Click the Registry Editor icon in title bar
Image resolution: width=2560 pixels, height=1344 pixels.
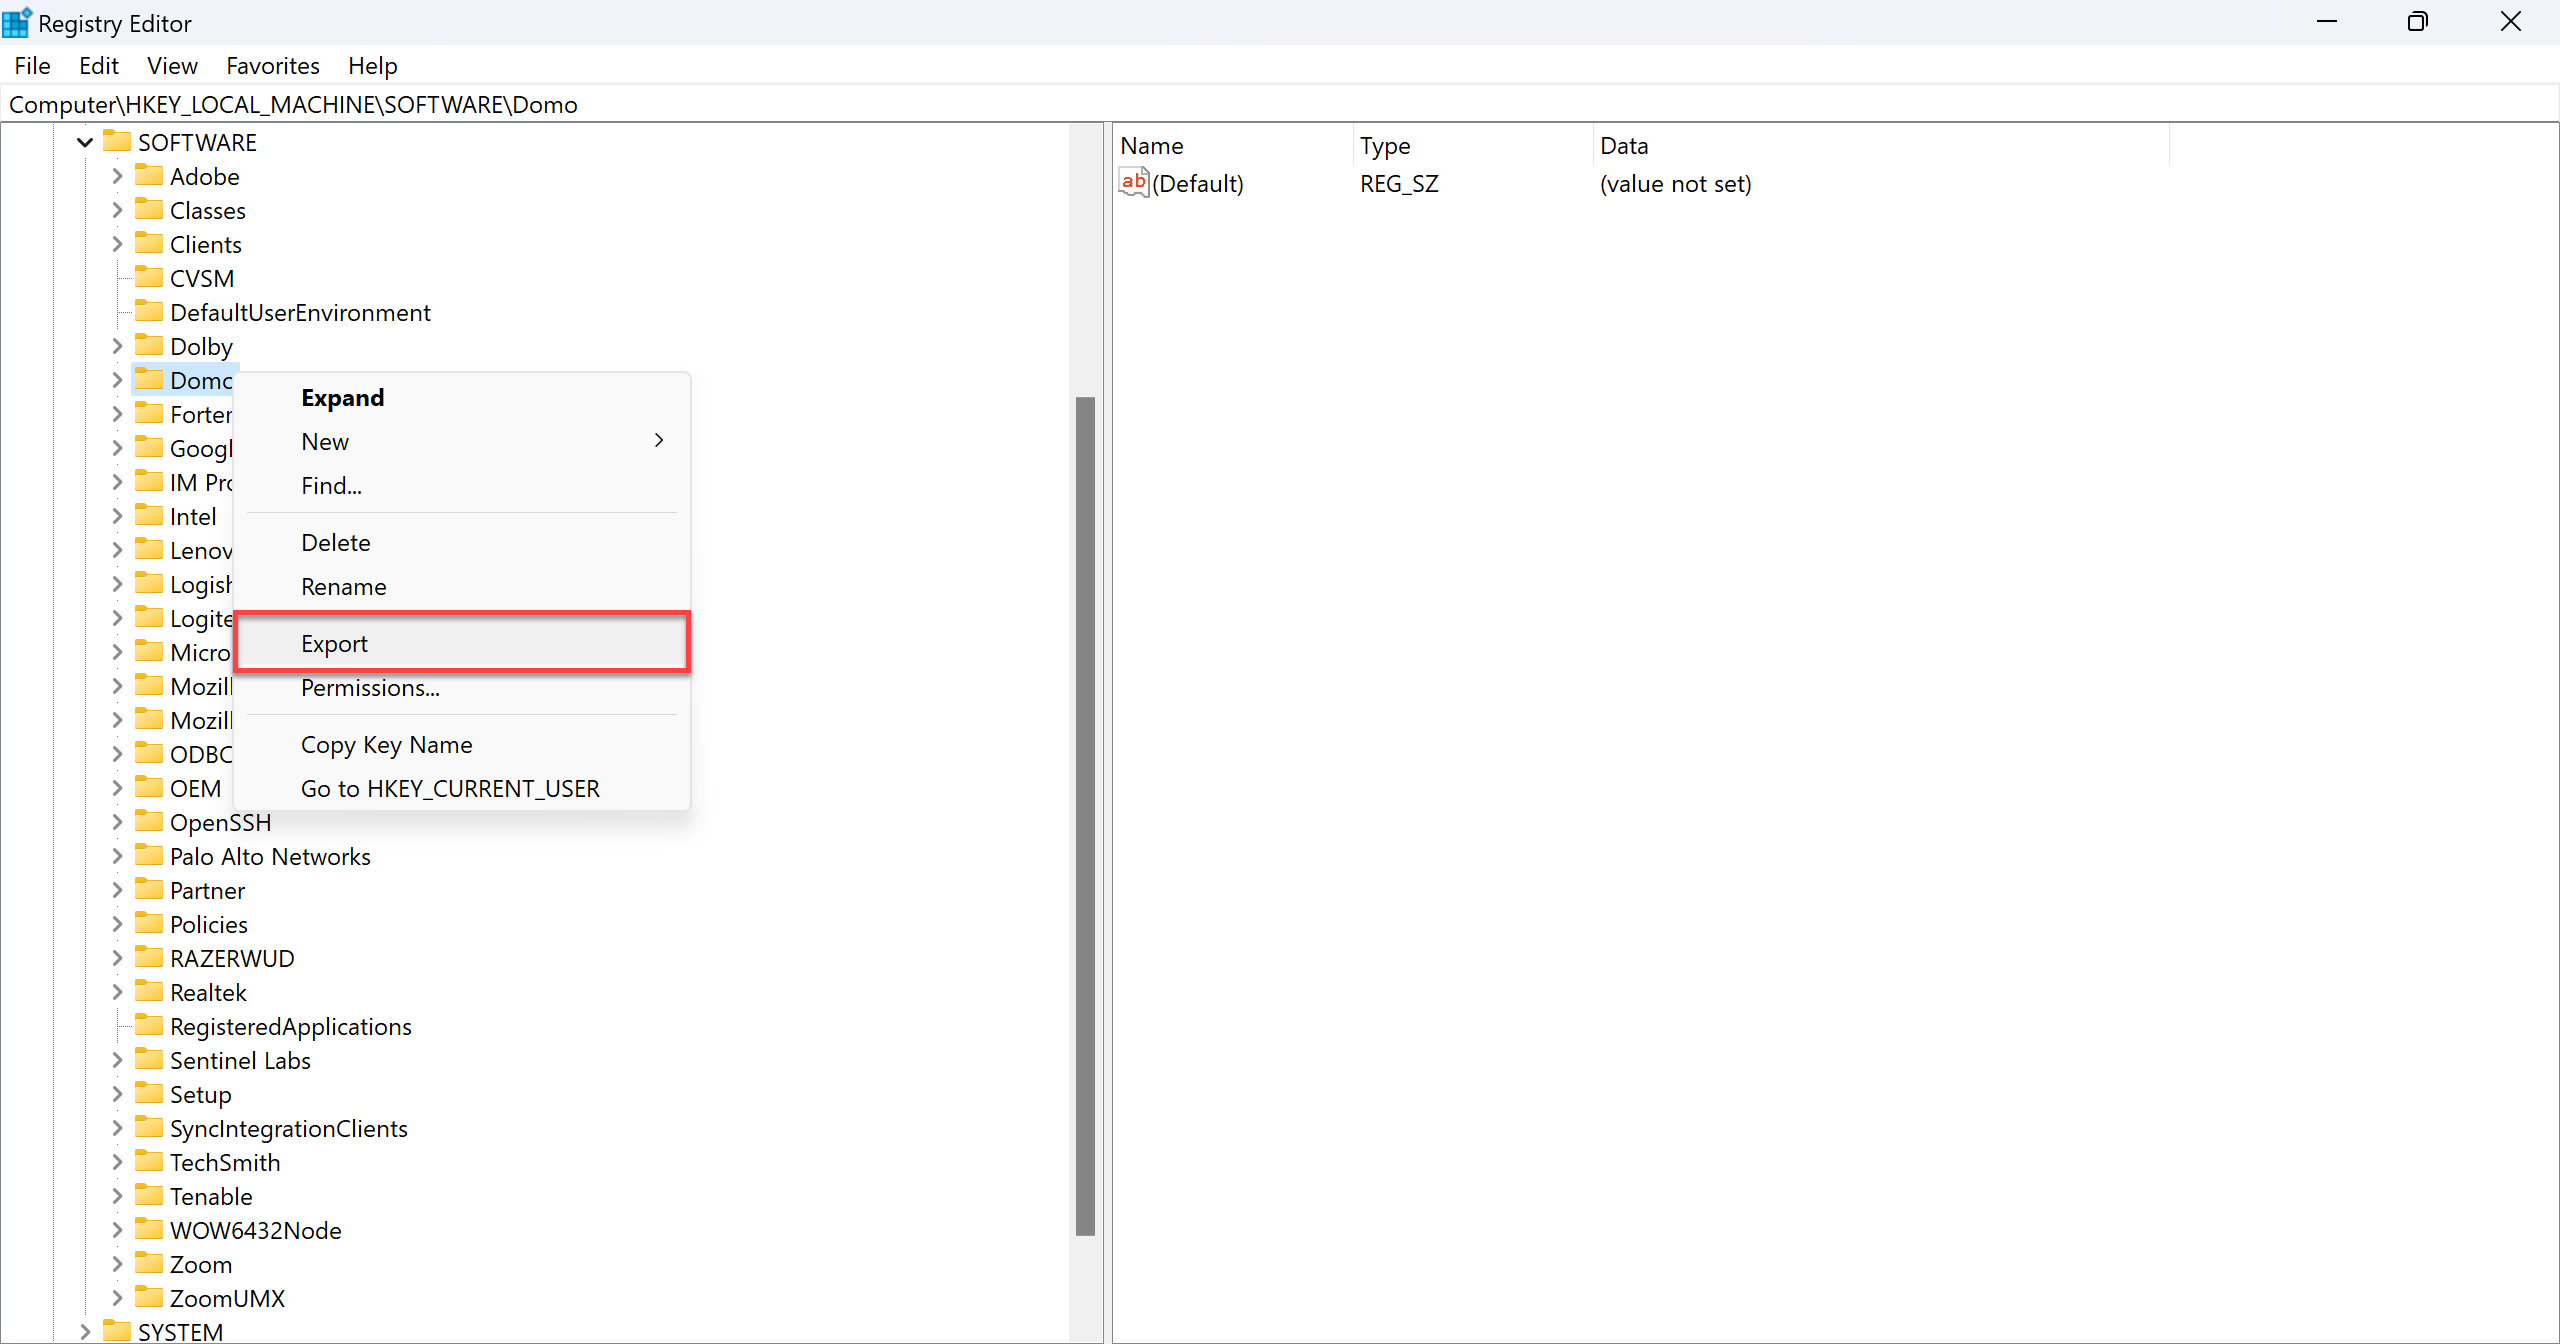[16, 21]
